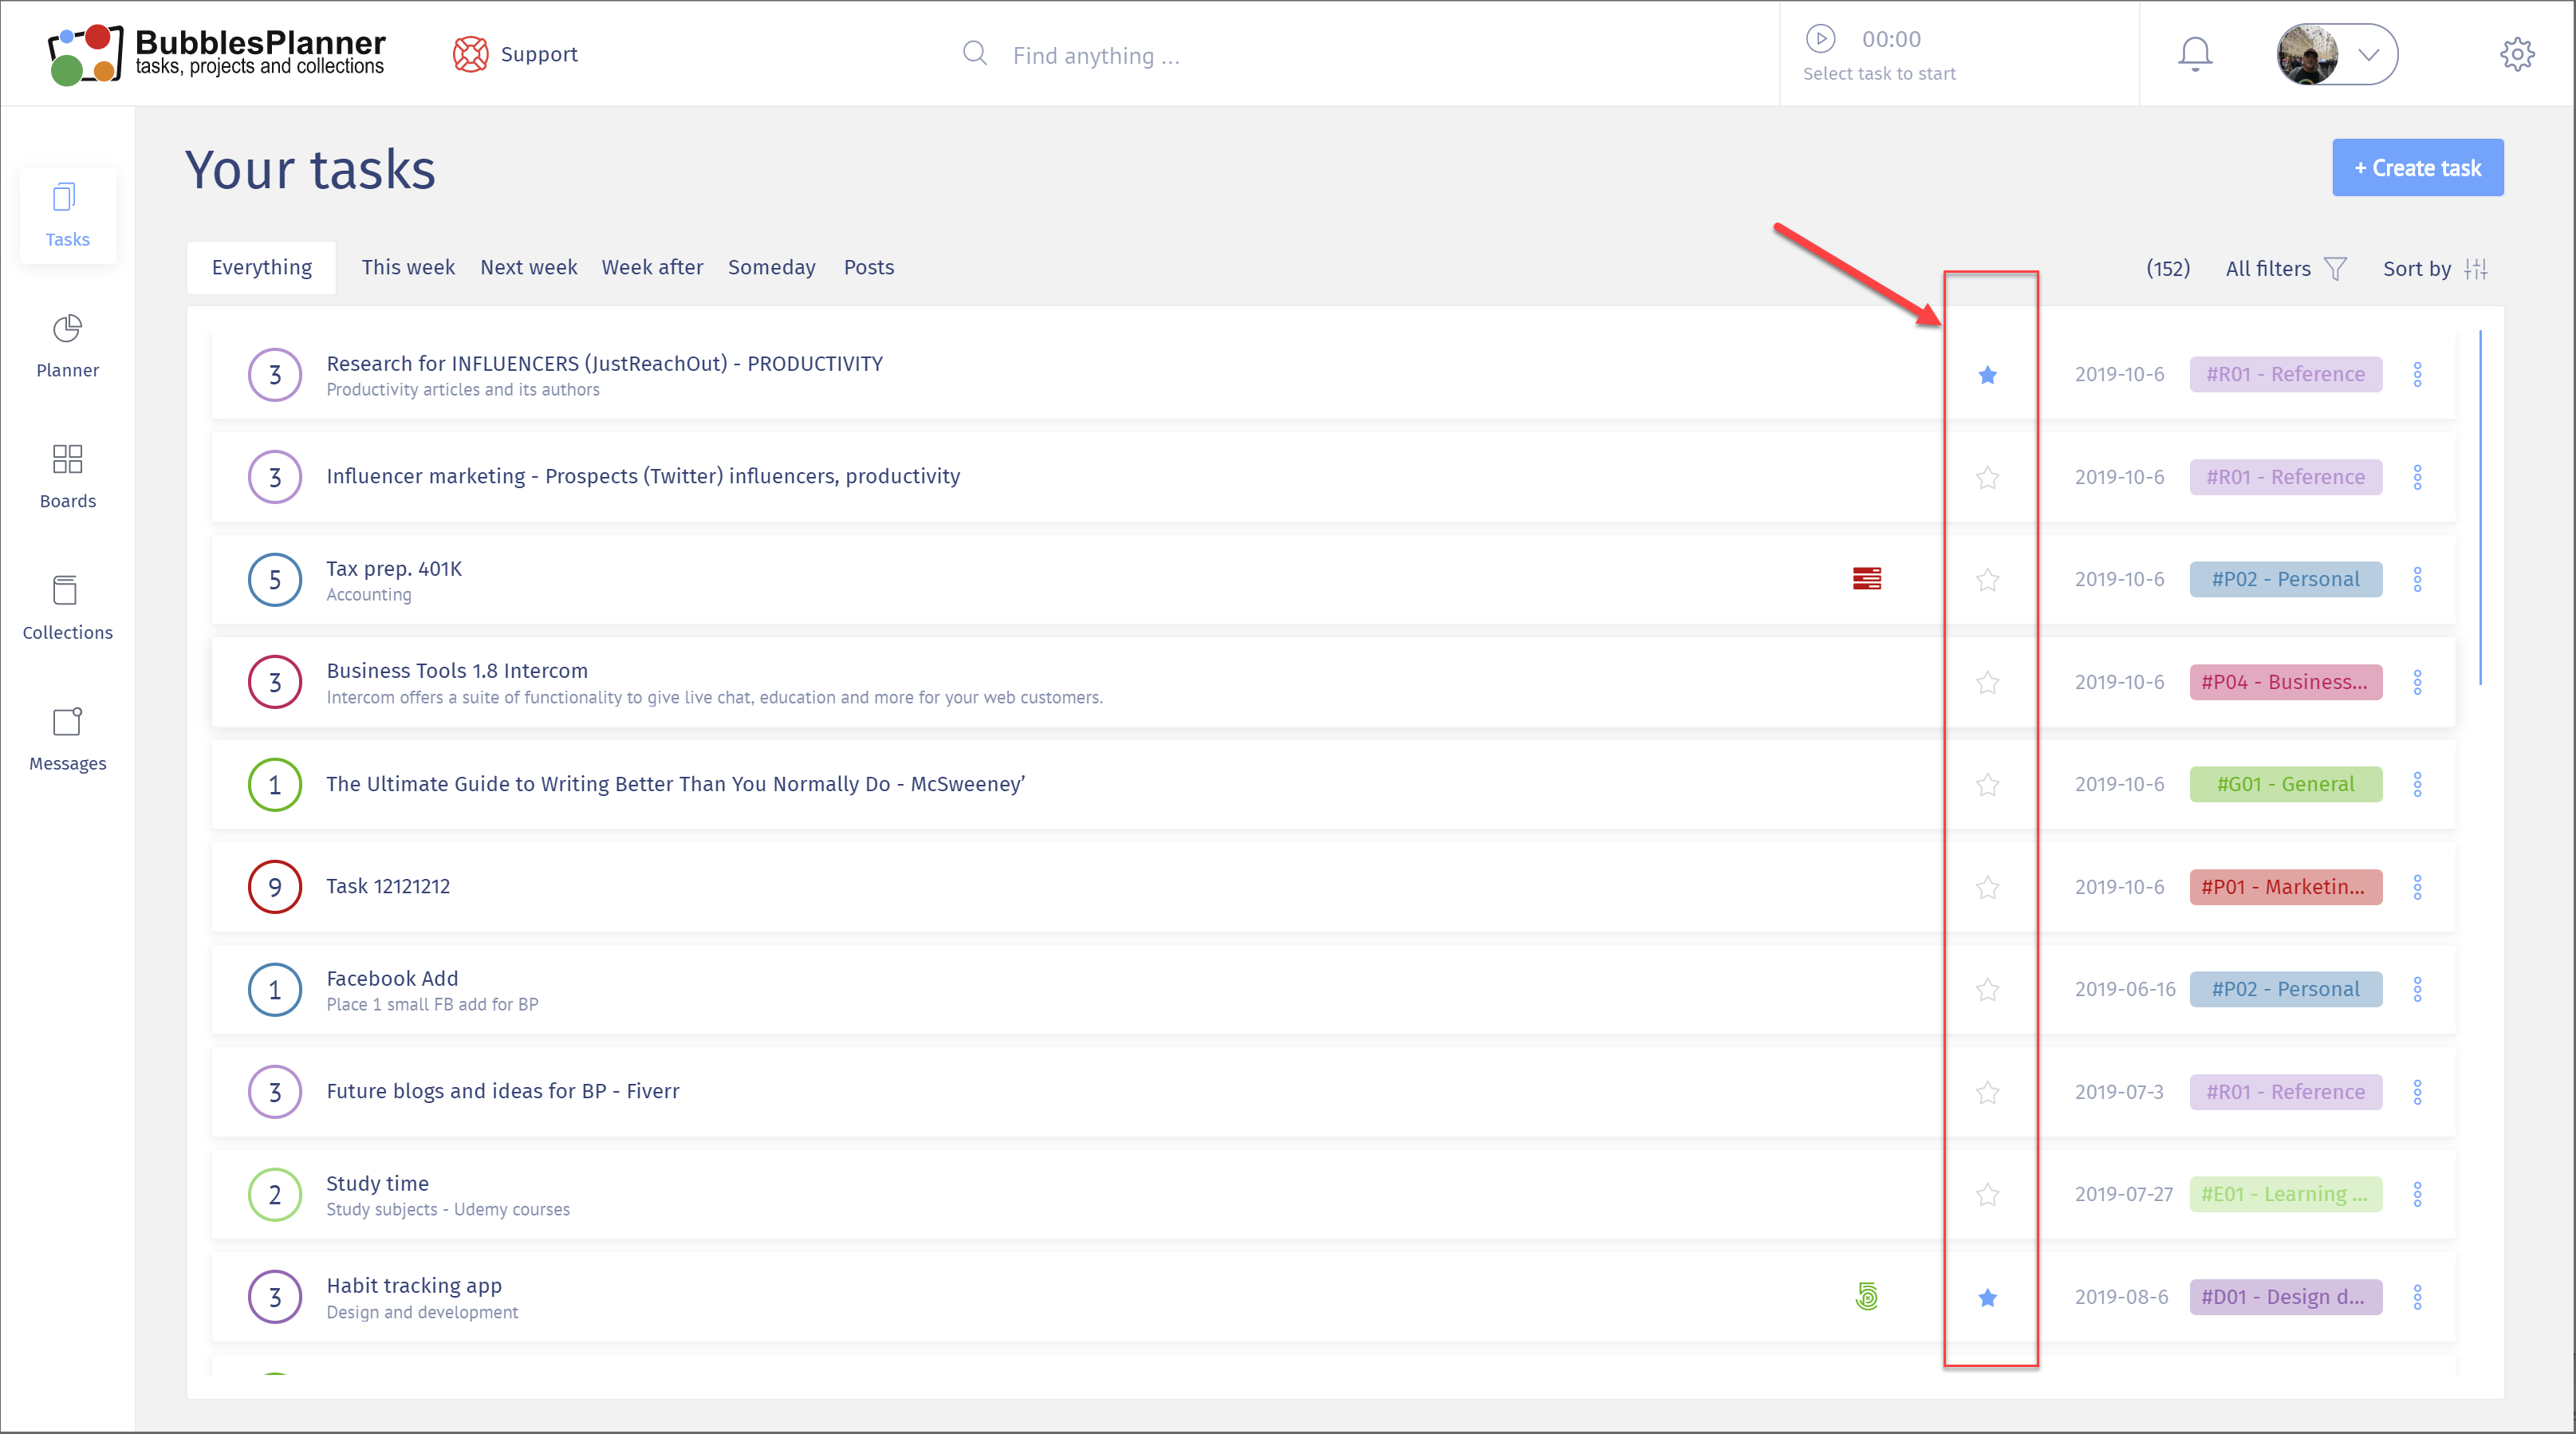Image resolution: width=2576 pixels, height=1434 pixels.
Task: Star the Influencer marketing Prospects task
Action: 1987,477
